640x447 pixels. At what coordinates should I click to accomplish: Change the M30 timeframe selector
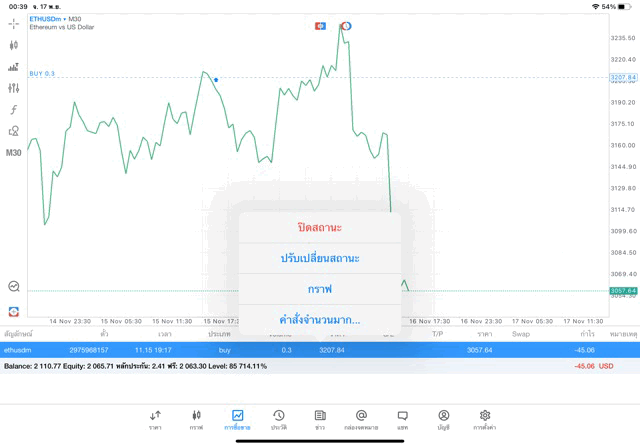click(14, 153)
